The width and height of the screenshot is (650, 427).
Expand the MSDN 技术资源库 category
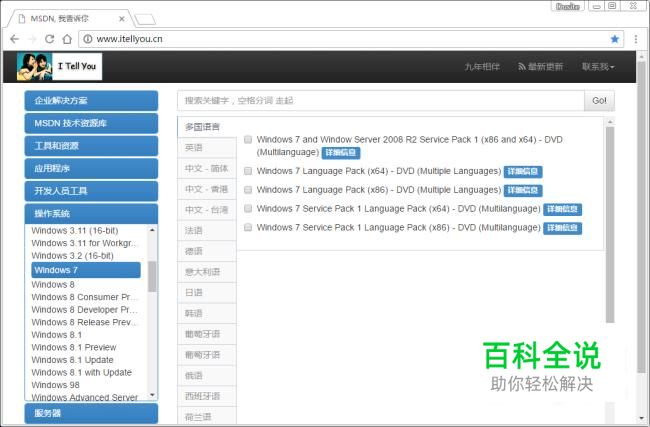(91, 123)
